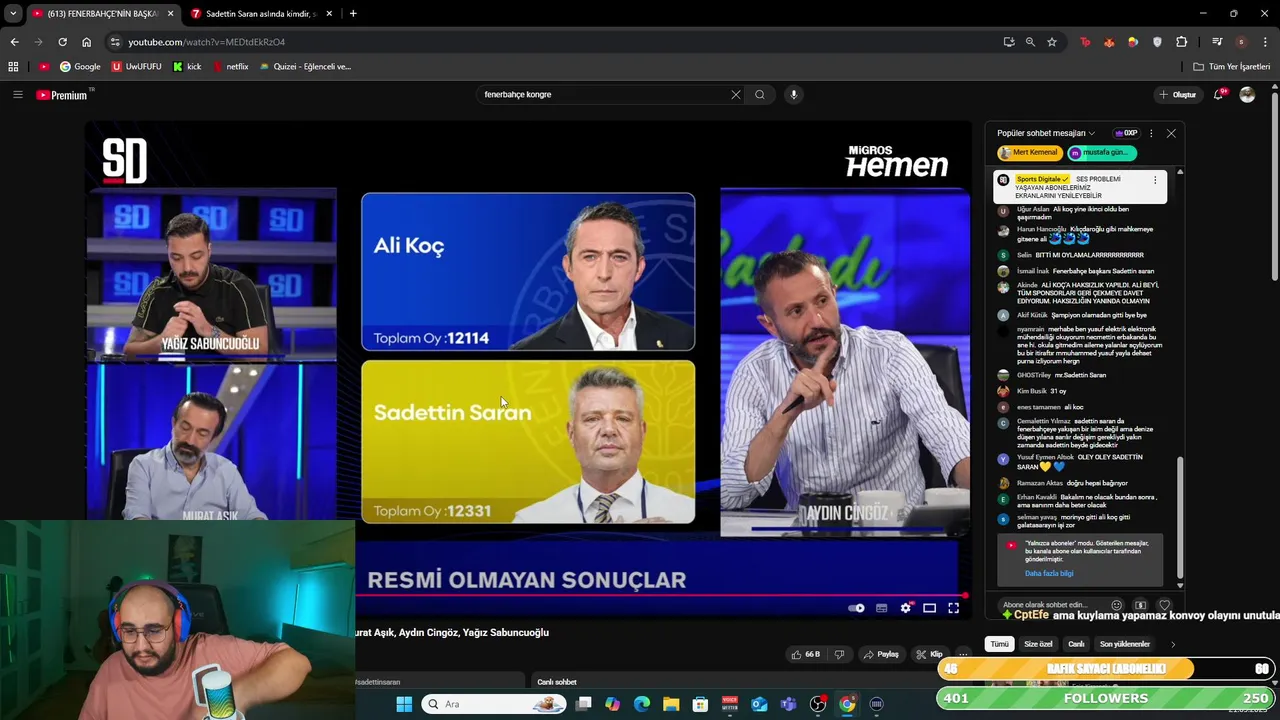Enter fullscreen on the video player
This screenshot has width=1280, height=720.
(x=954, y=608)
